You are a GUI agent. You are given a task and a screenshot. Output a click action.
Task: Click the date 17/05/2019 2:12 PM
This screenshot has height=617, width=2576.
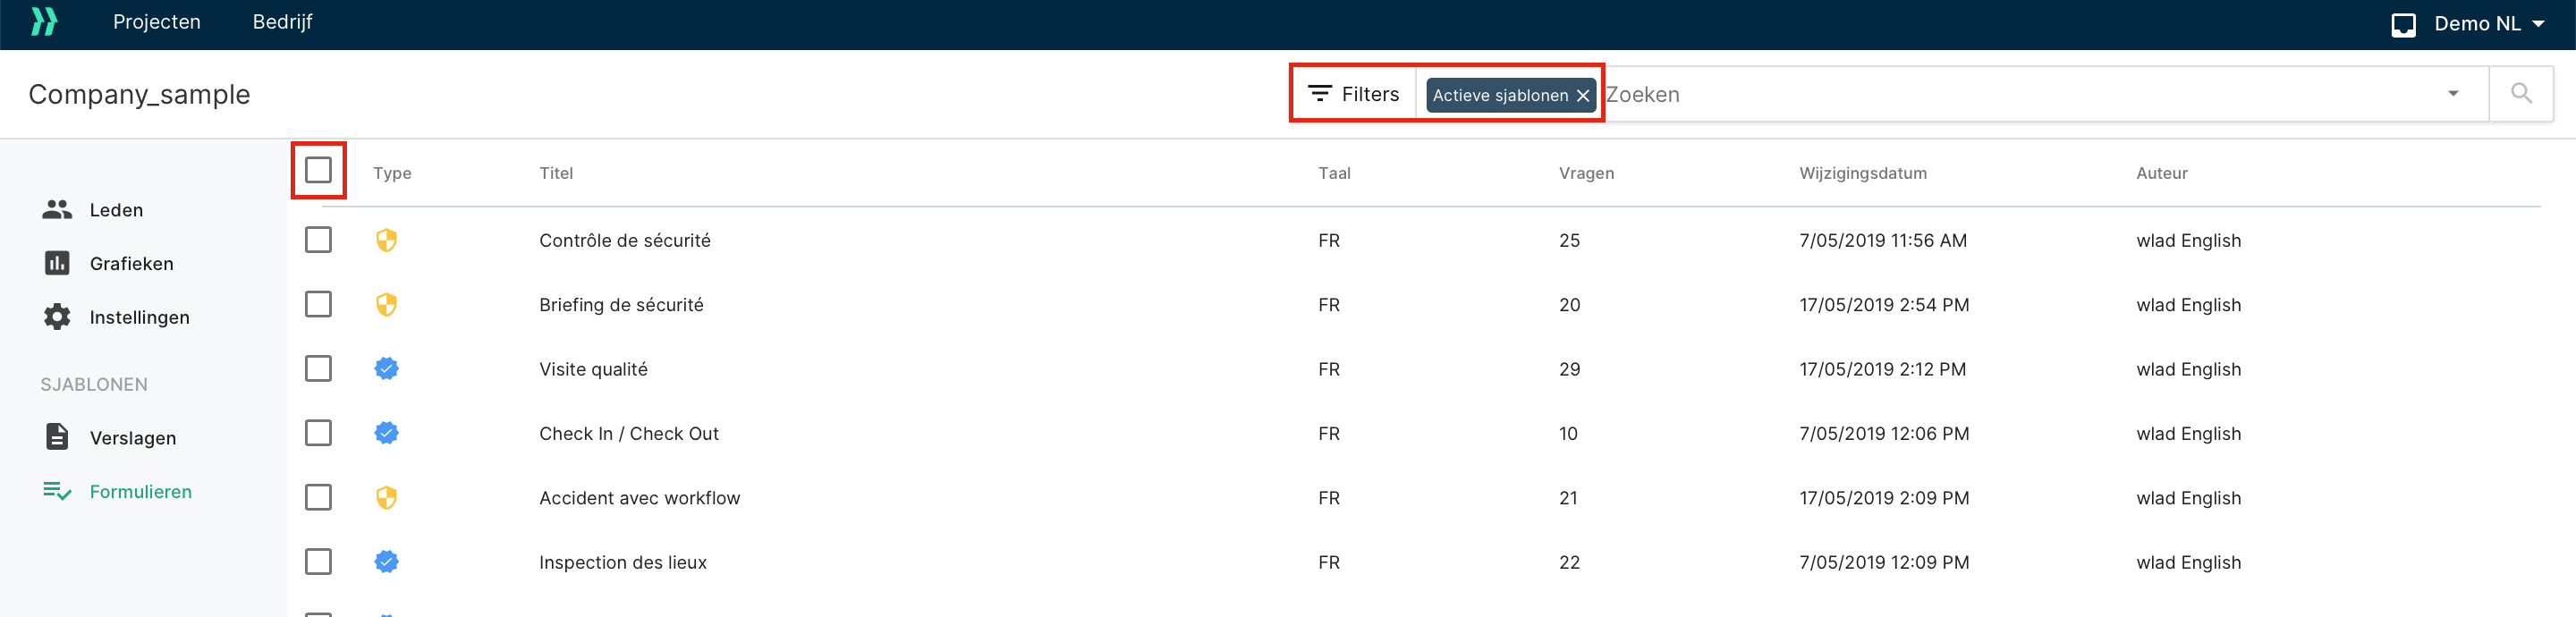tap(1882, 370)
